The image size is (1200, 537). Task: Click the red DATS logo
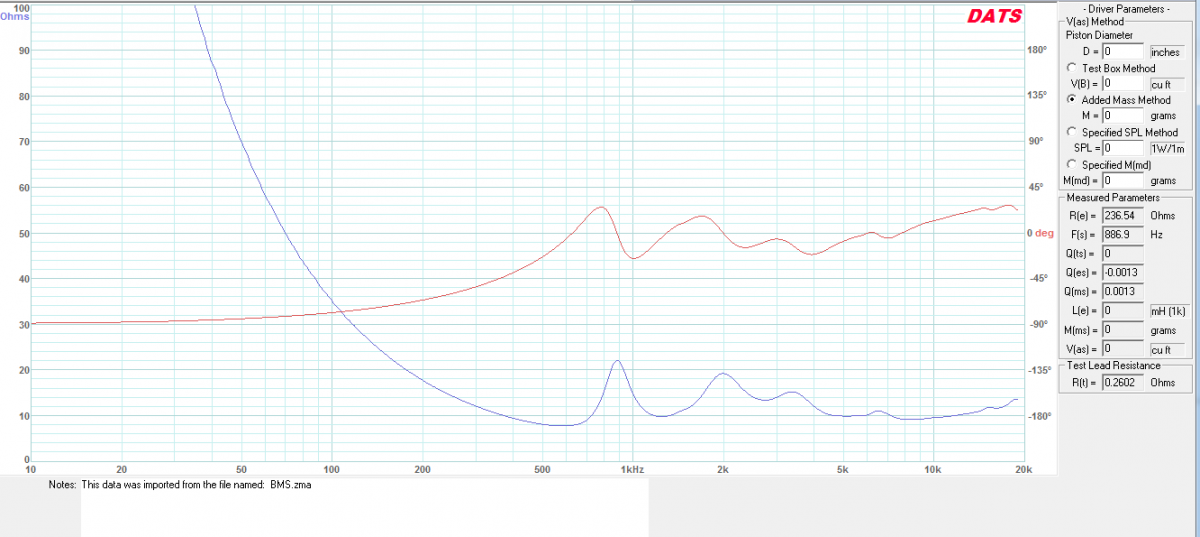pos(994,16)
